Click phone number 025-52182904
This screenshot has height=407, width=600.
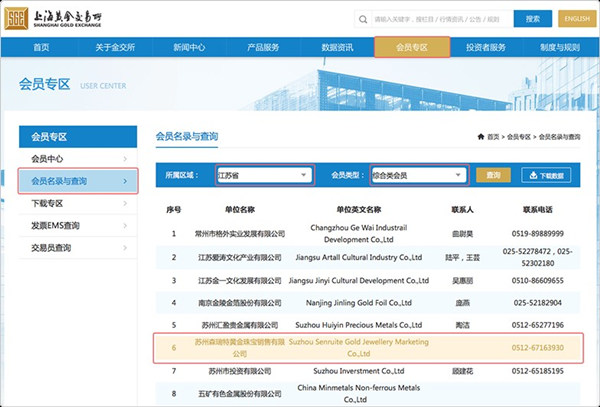point(538,303)
